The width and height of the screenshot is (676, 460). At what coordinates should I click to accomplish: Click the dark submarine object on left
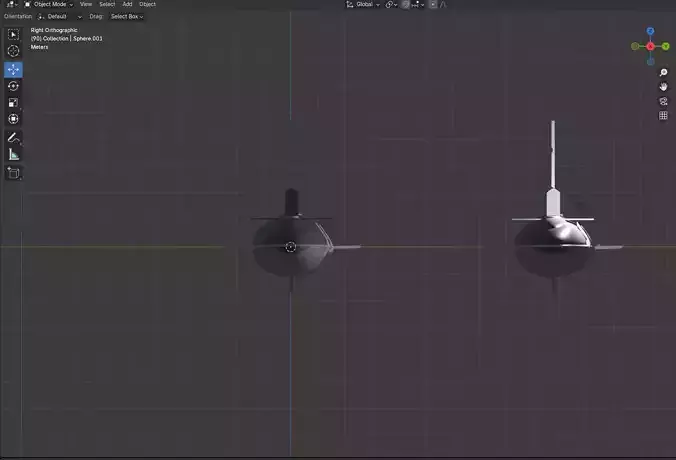[290, 246]
